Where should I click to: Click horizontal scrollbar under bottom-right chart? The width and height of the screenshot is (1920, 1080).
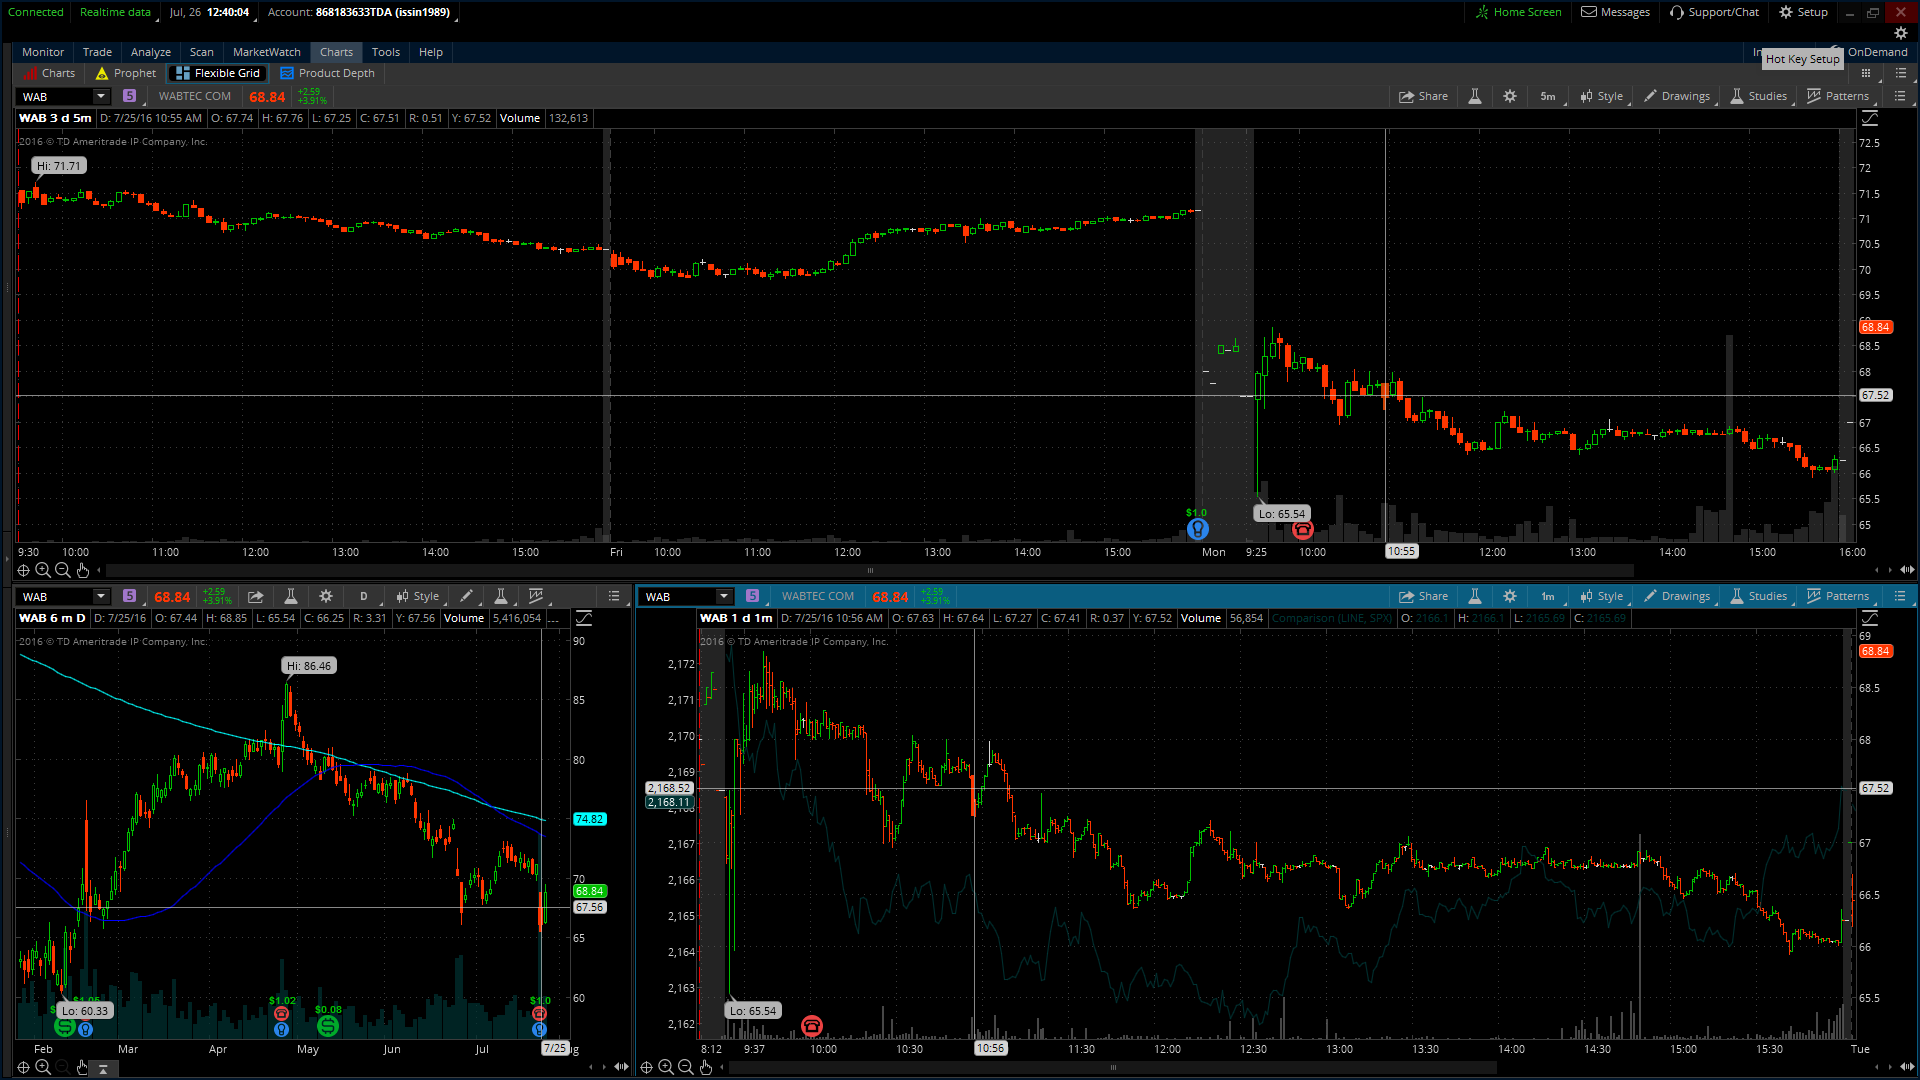[x=1112, y=1067]
